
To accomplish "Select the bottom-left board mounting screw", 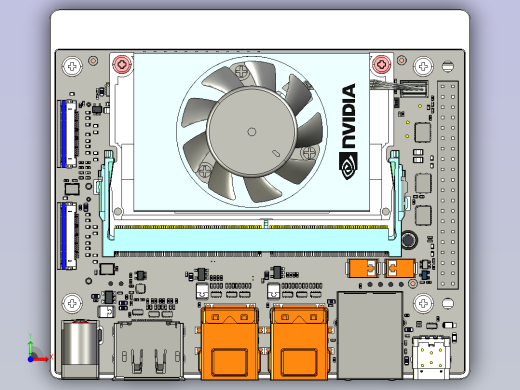I will pyautogui.click(x=72, y=303).
